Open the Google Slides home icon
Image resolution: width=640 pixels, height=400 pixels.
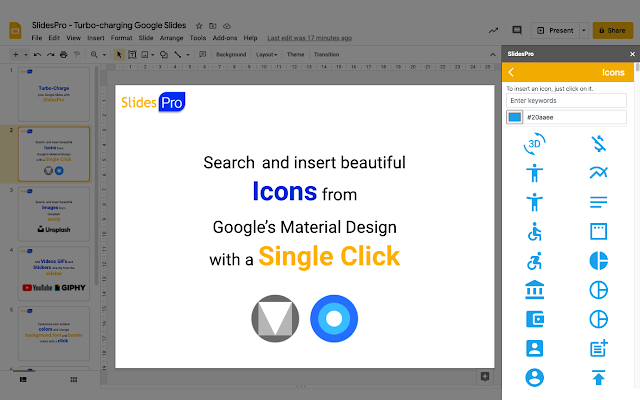pos(15,30)
